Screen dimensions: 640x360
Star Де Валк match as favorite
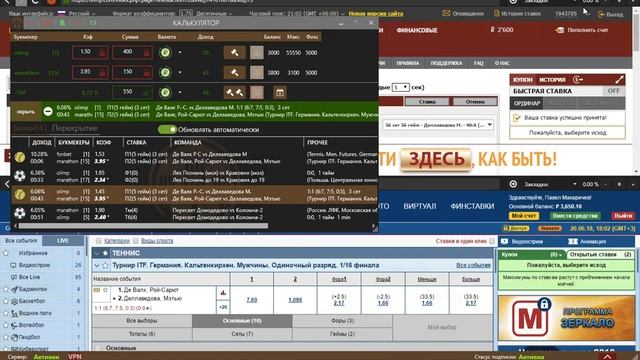(105, 290)
